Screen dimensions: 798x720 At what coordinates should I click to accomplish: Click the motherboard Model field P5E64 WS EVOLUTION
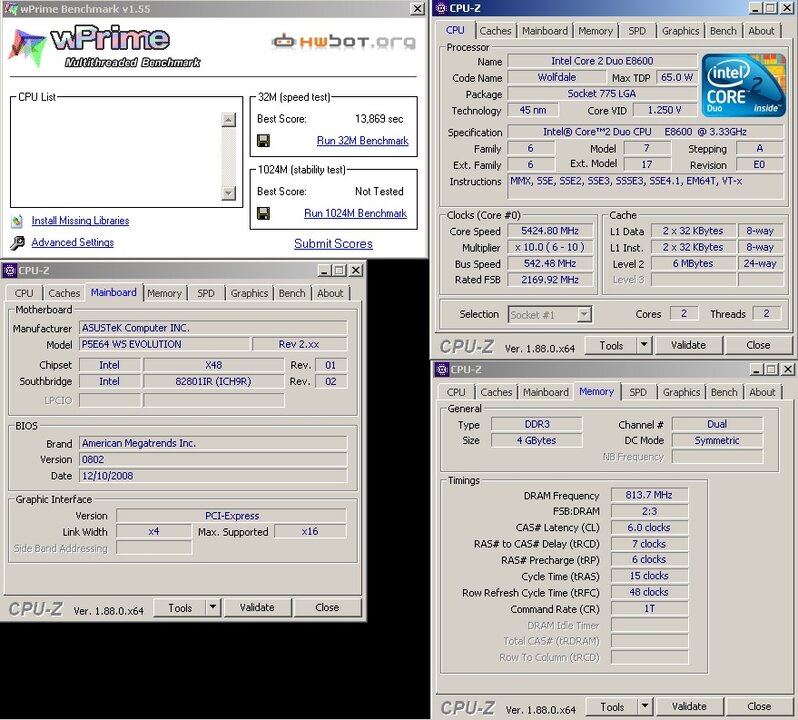coord(164,344)
